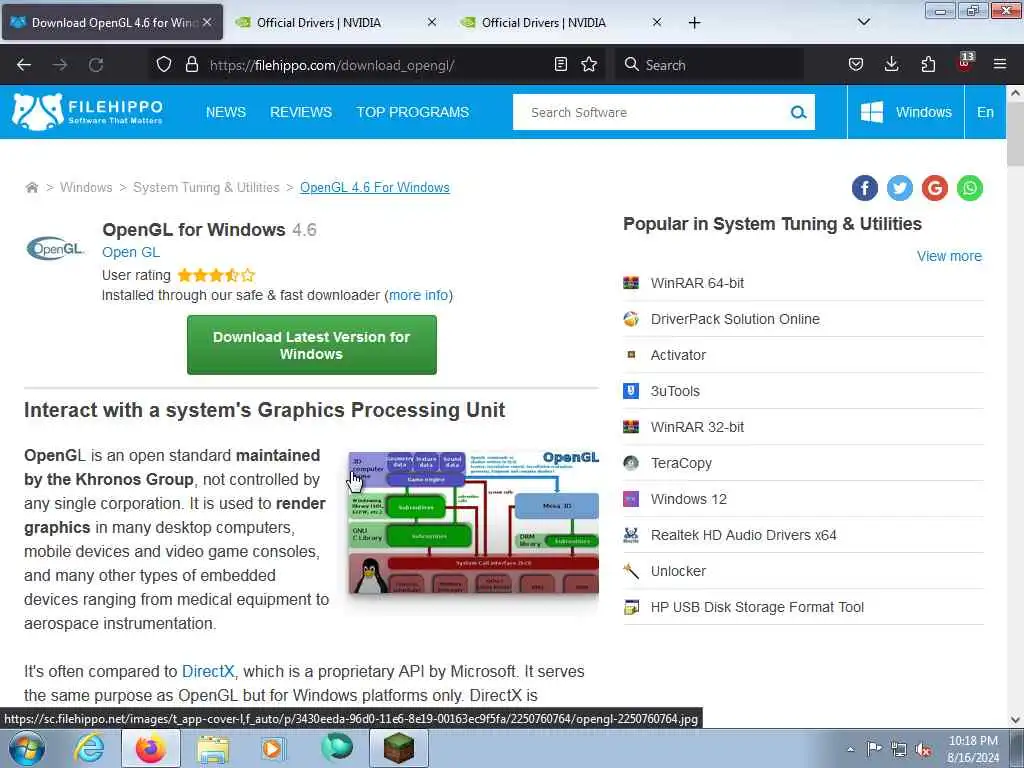The height and width of the screenshot is (768, 1024).
Task: Click the home icon in breadcrumb
Action: tap(31, 187)
